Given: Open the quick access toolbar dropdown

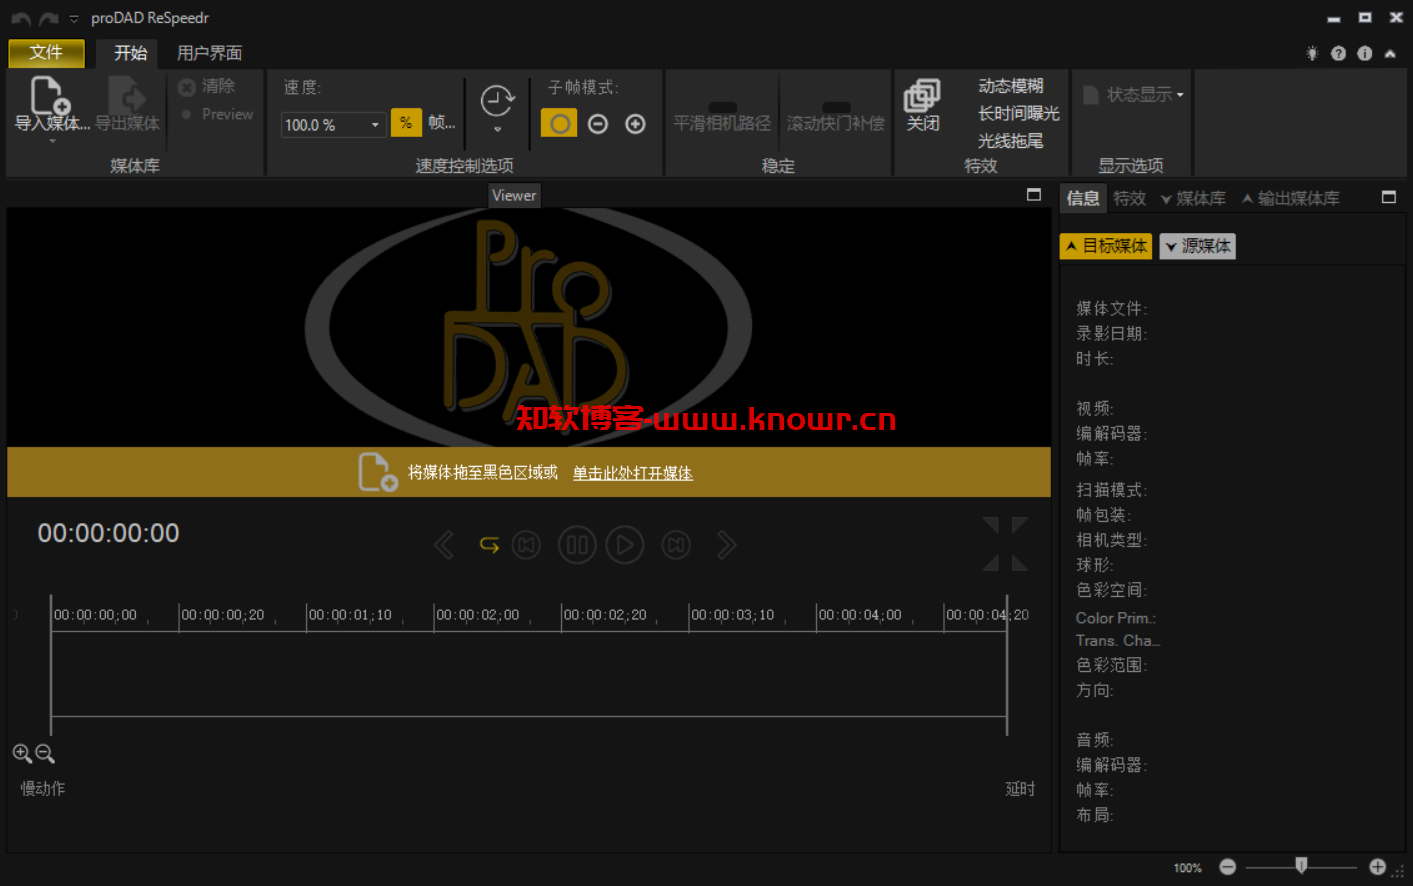Looking at the screenshot, I should 74,19.
